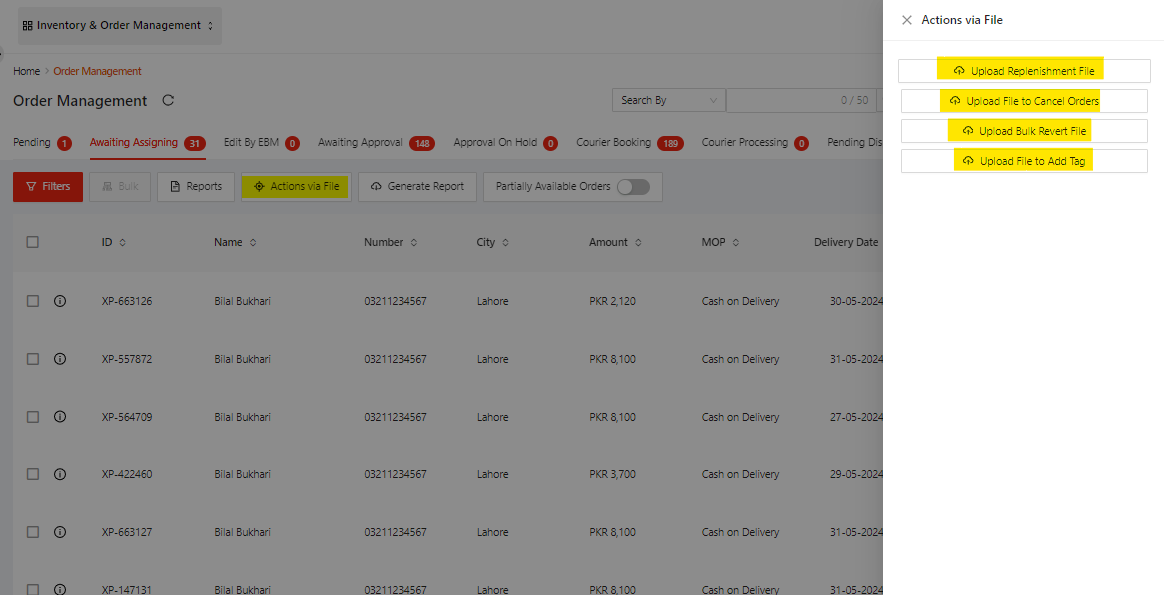
Task: Check the select-all checkbox in table header
Action: coord(33,242)
